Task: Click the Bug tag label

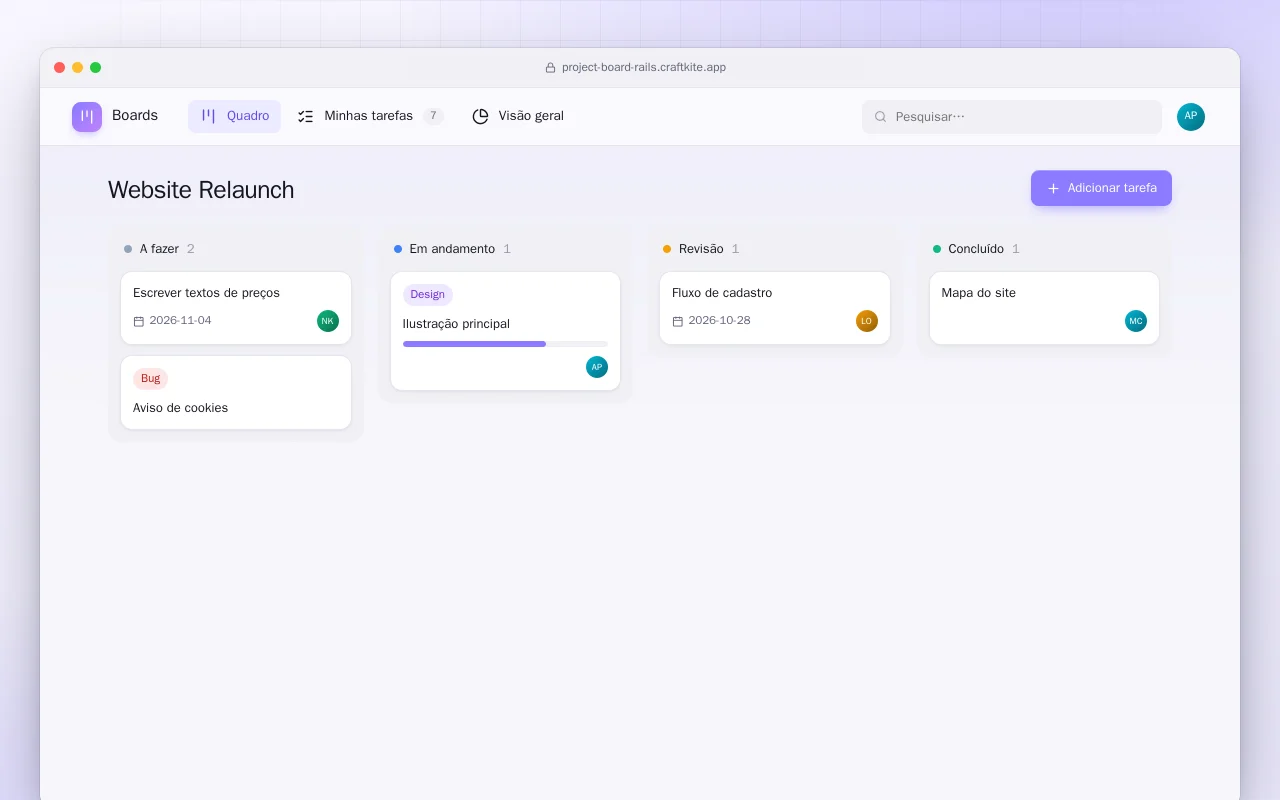Action: click(x=150, y=379)
